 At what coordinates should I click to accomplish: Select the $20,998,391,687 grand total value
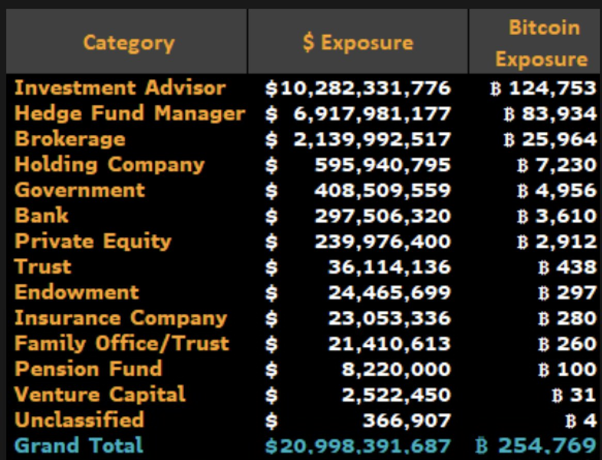[358, 445]
